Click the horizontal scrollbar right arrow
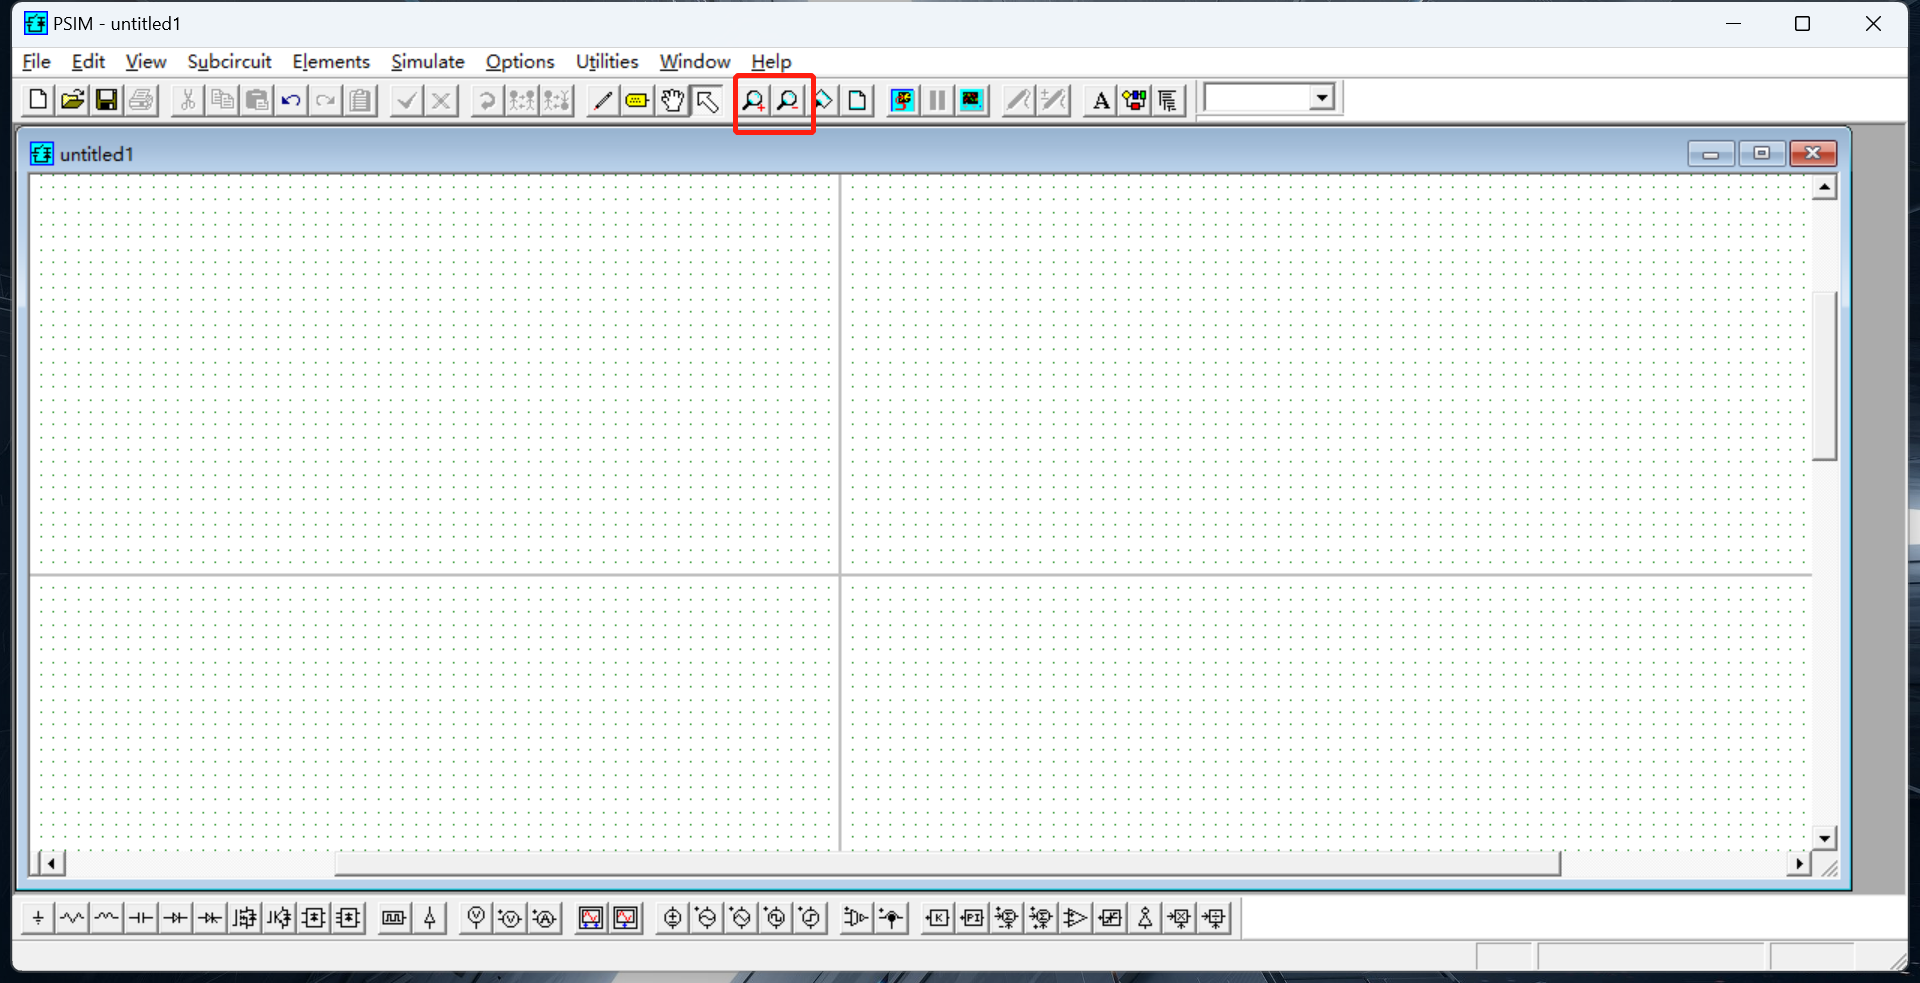Viewport: 1920px width, 983px height. [x=1799, y=863]
